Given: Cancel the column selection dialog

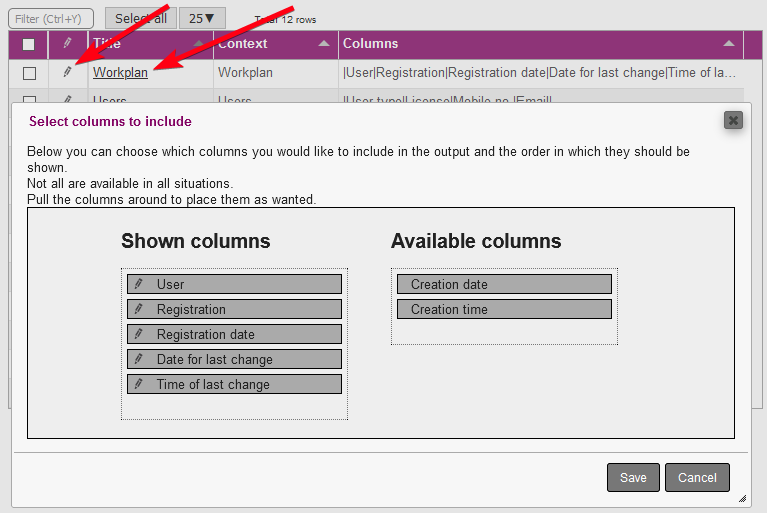Looking at the screenshot, I should 697,478.
